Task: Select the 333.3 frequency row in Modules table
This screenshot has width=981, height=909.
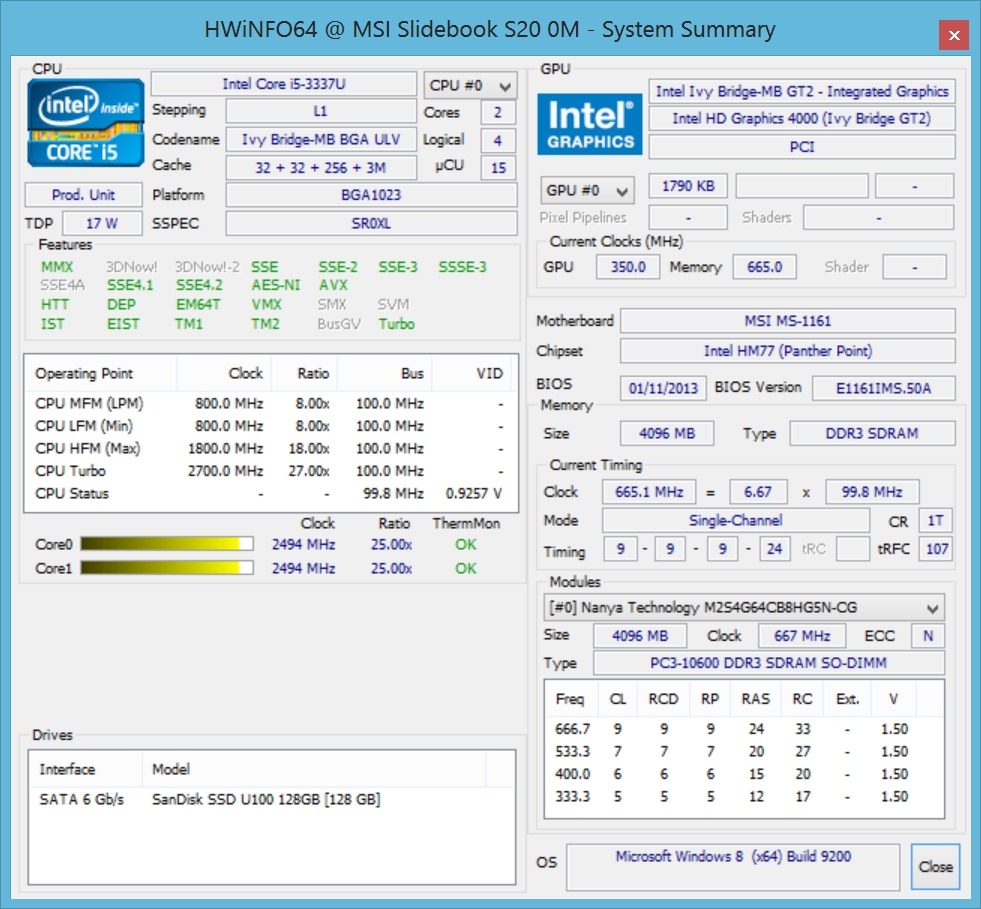Action: 744,796
